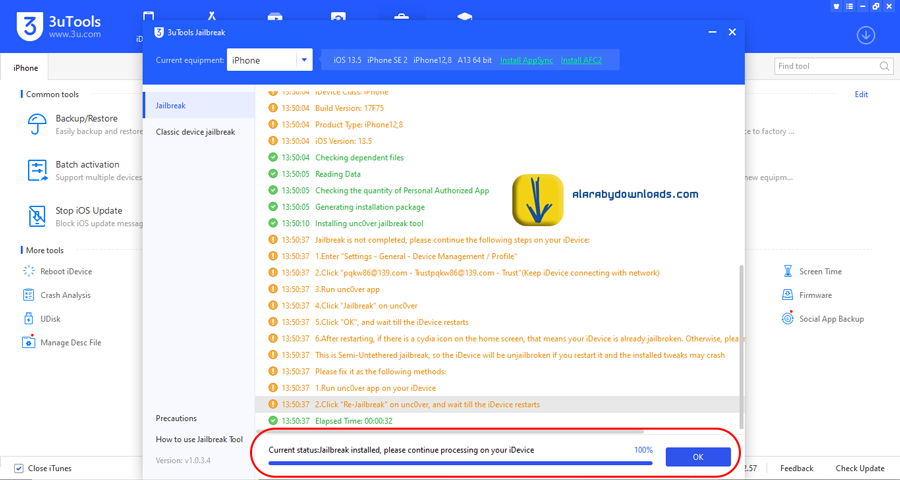
Task: Open the Precautions link
Action: click(x=176, y=419)
